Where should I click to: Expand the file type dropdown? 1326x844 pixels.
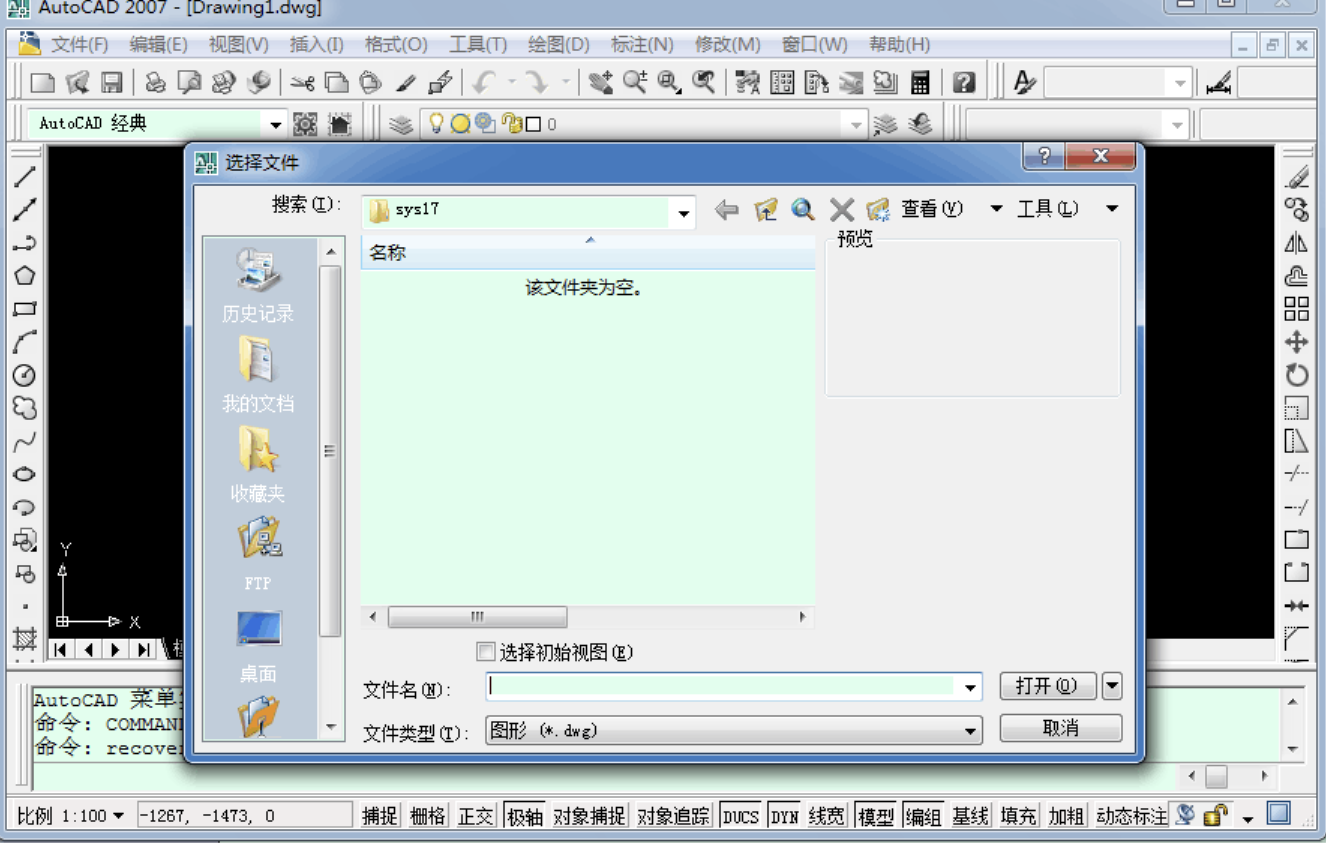[x=970, y=731]
